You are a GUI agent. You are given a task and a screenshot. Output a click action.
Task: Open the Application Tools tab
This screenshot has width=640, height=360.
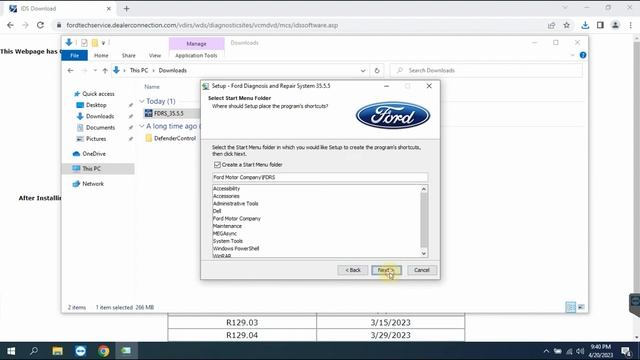point(196,56)
